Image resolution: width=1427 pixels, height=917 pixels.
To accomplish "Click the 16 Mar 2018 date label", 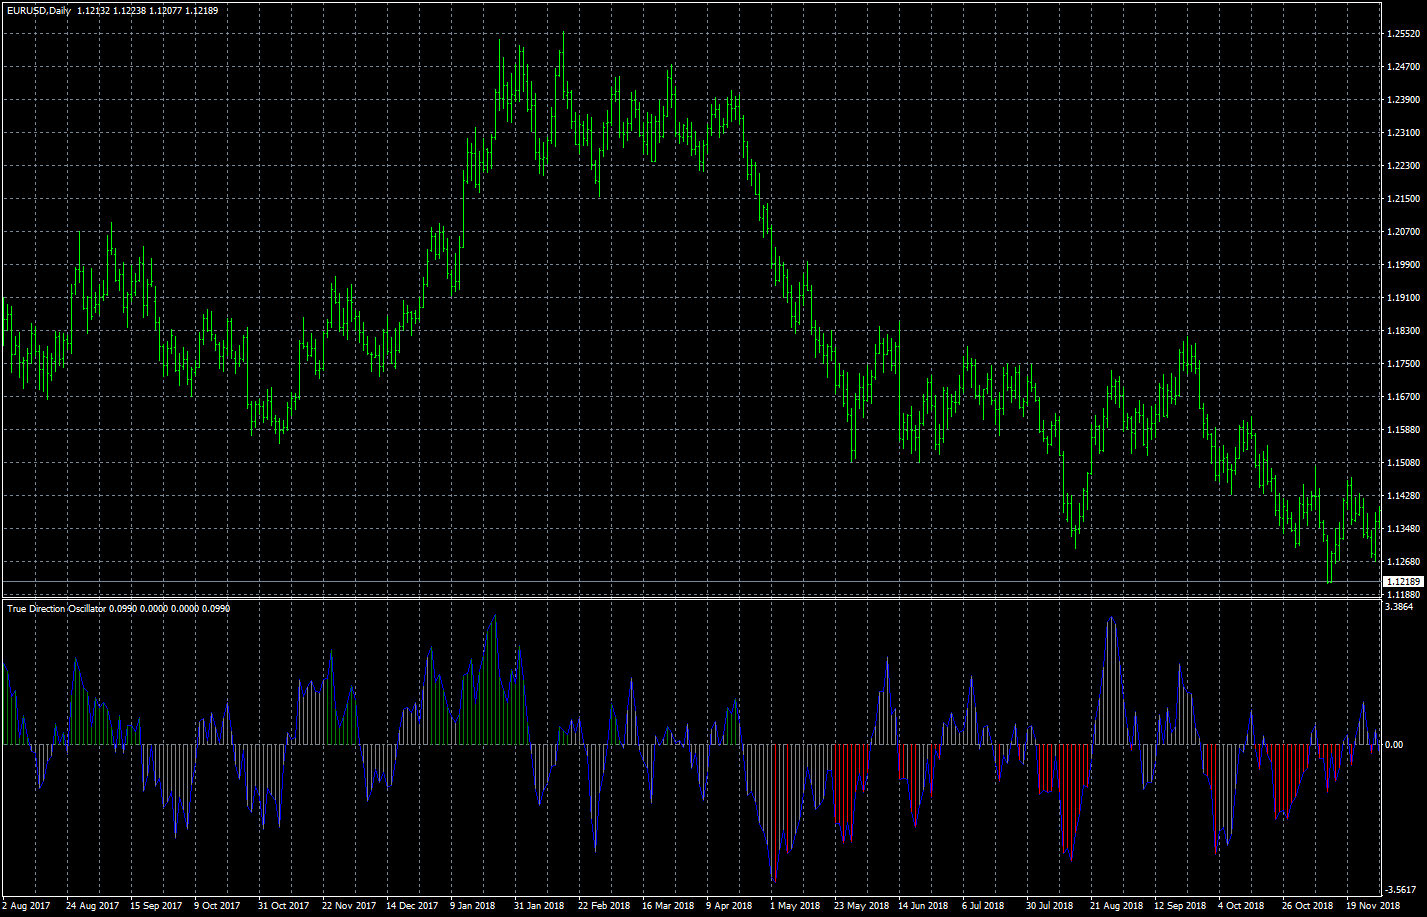I will [x=668, y=906].
